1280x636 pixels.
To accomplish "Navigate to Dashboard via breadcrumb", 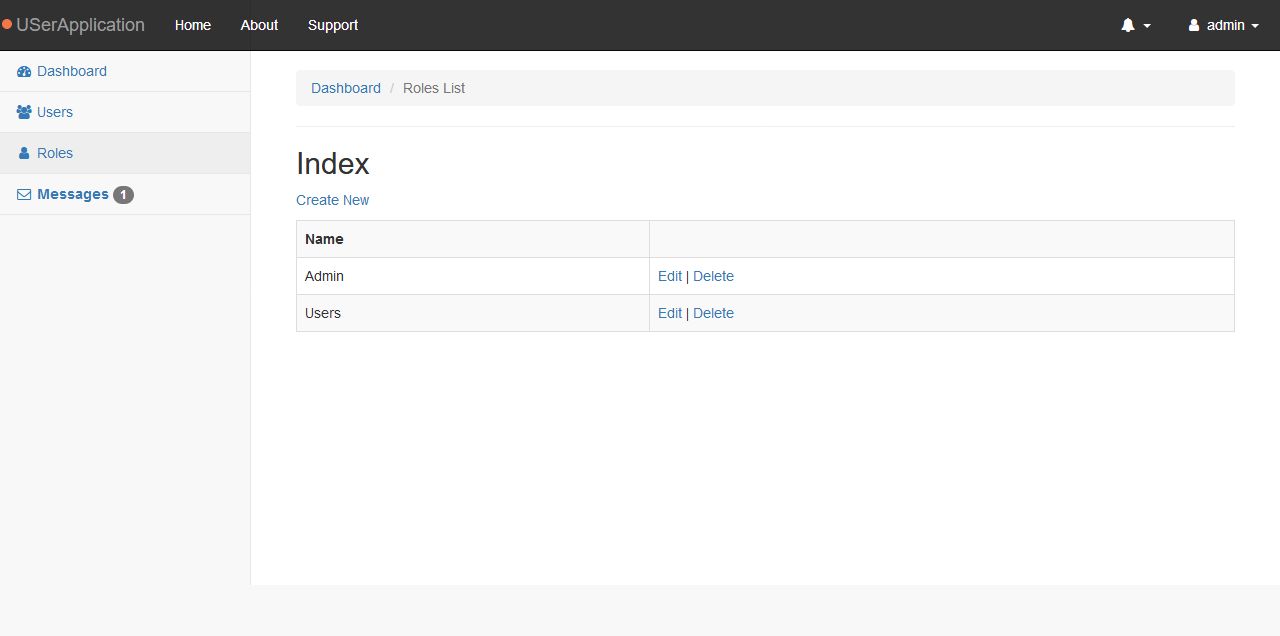I will (346, 88).
